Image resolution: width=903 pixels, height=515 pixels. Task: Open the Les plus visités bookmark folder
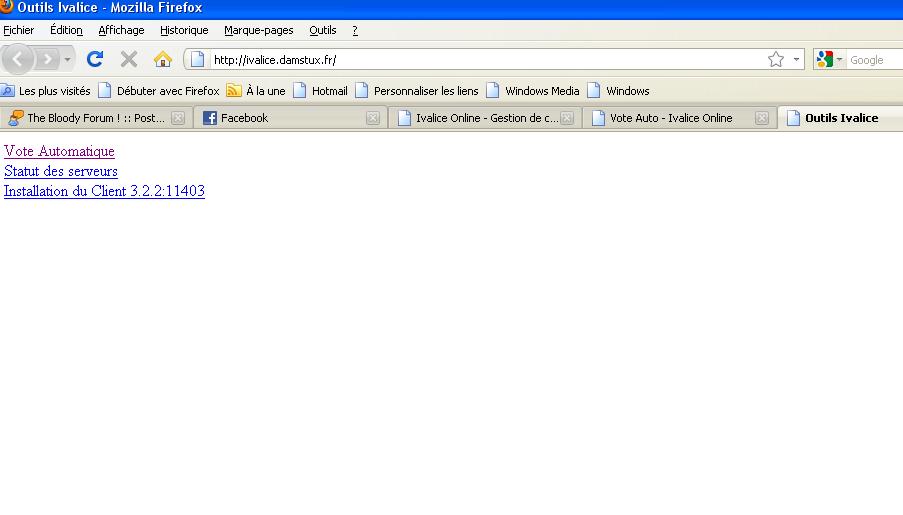(46, 91)
